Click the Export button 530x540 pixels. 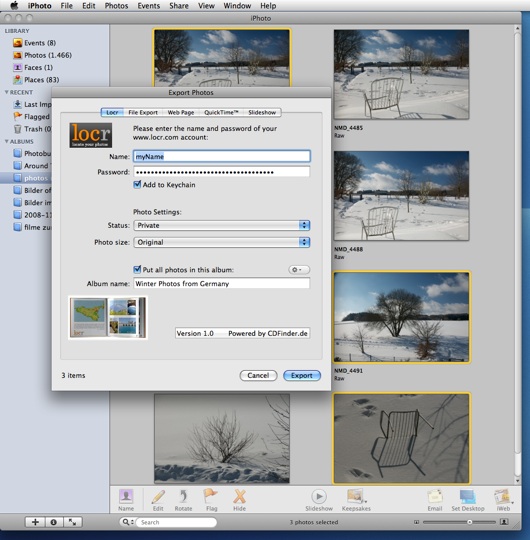[x=302, y=375]
